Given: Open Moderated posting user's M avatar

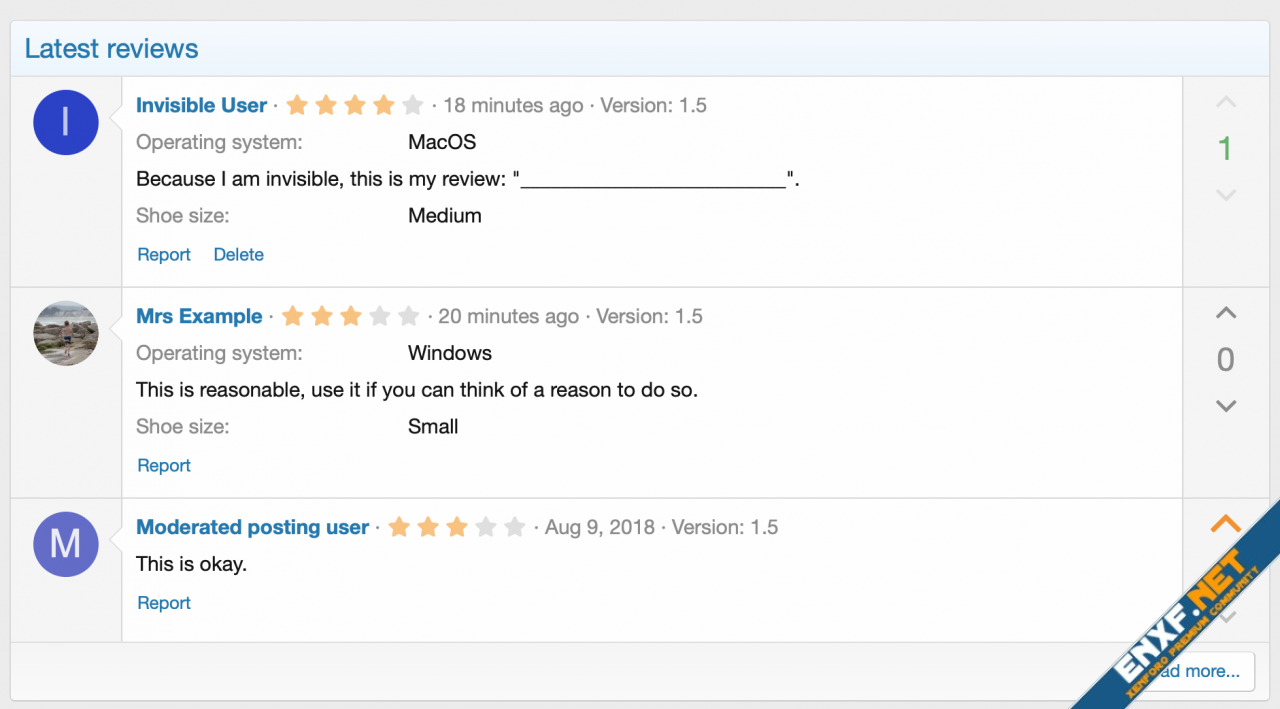Looking at the screenshot, I should click(66, 544).
